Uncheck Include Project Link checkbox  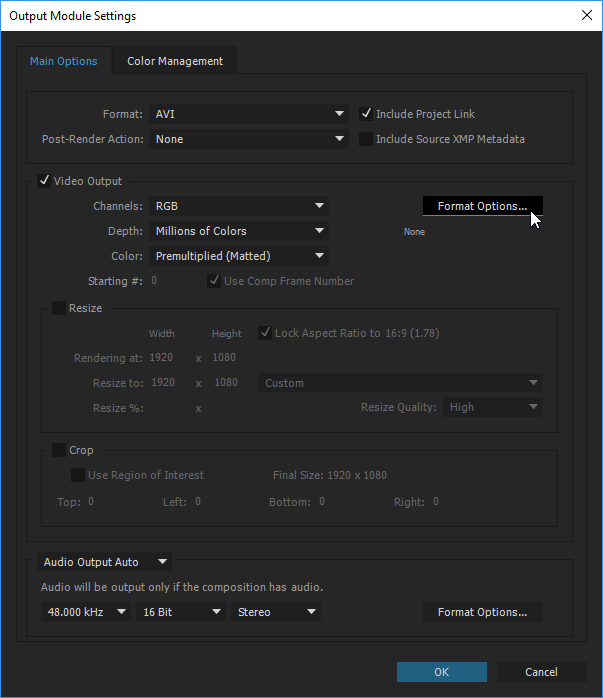[x=366, y=114]
